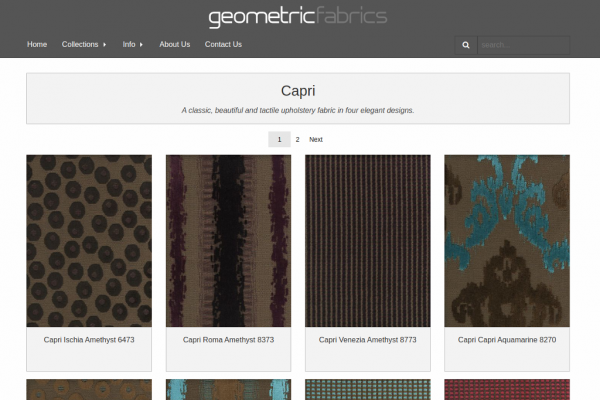This screenshot has width=600, height=400.
Task: Open the Home menu item
Action: (x=37, y=44)
